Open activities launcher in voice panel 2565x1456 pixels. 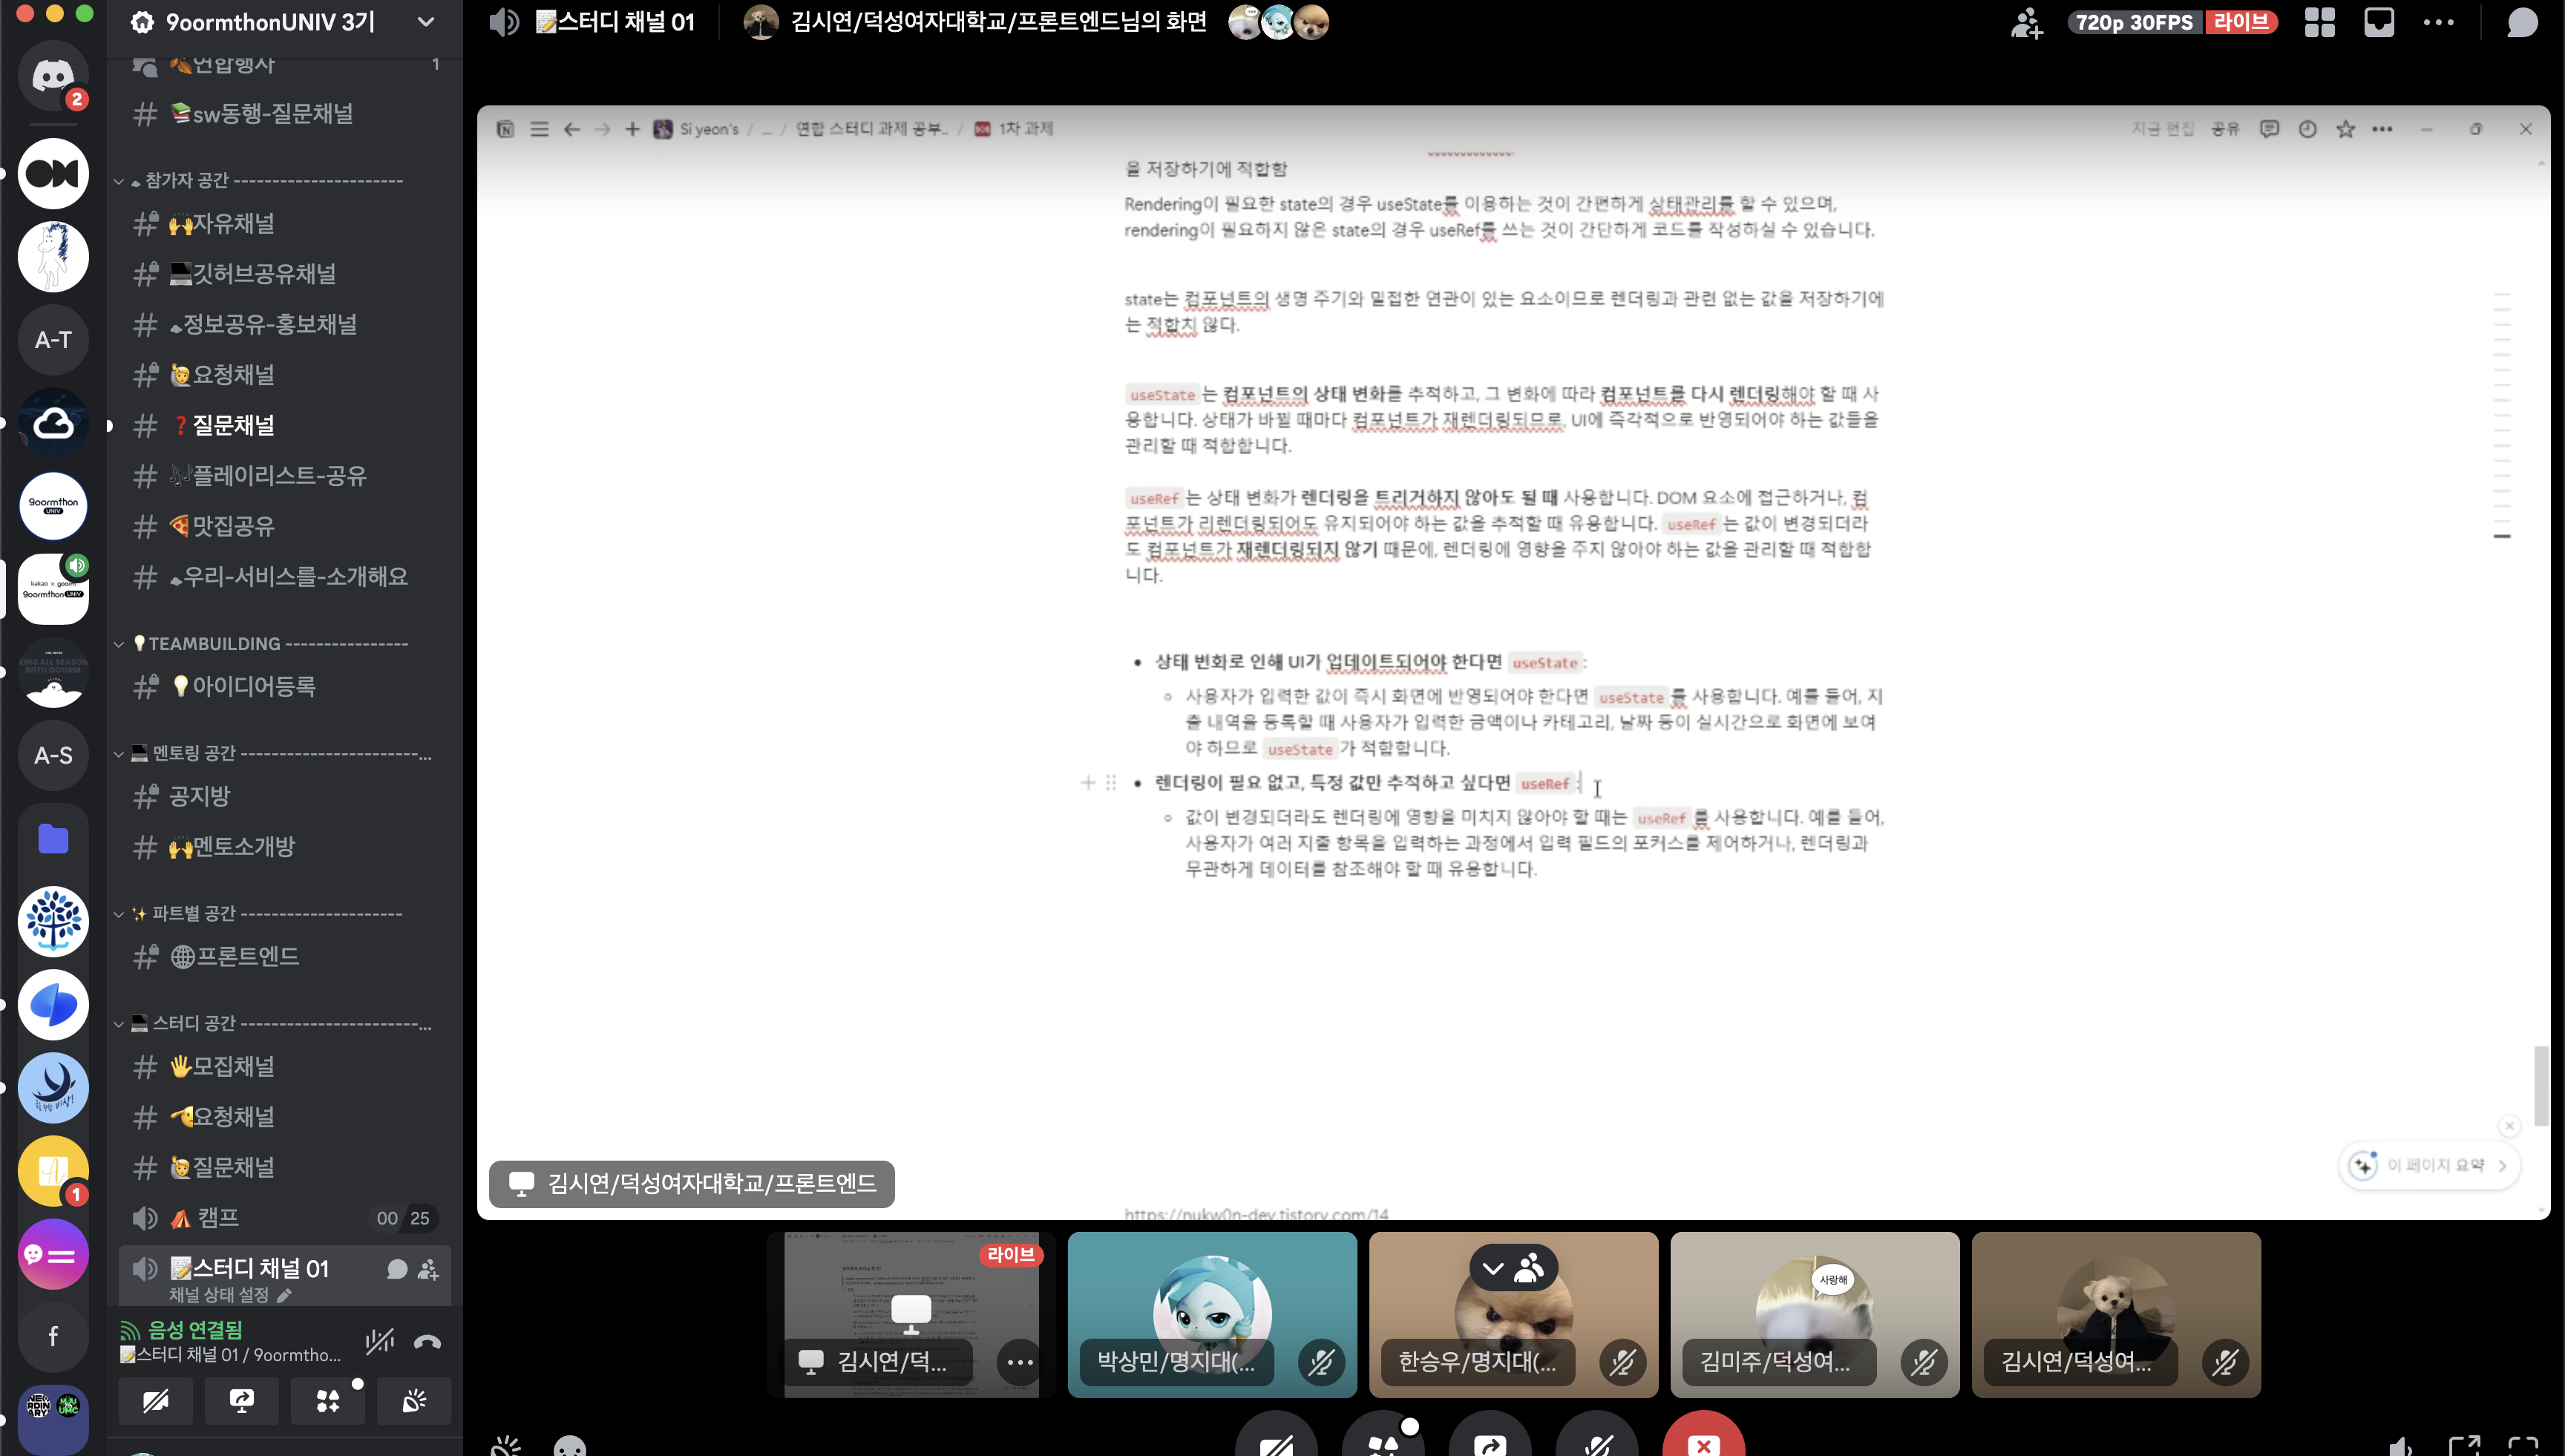[327, 1401]
